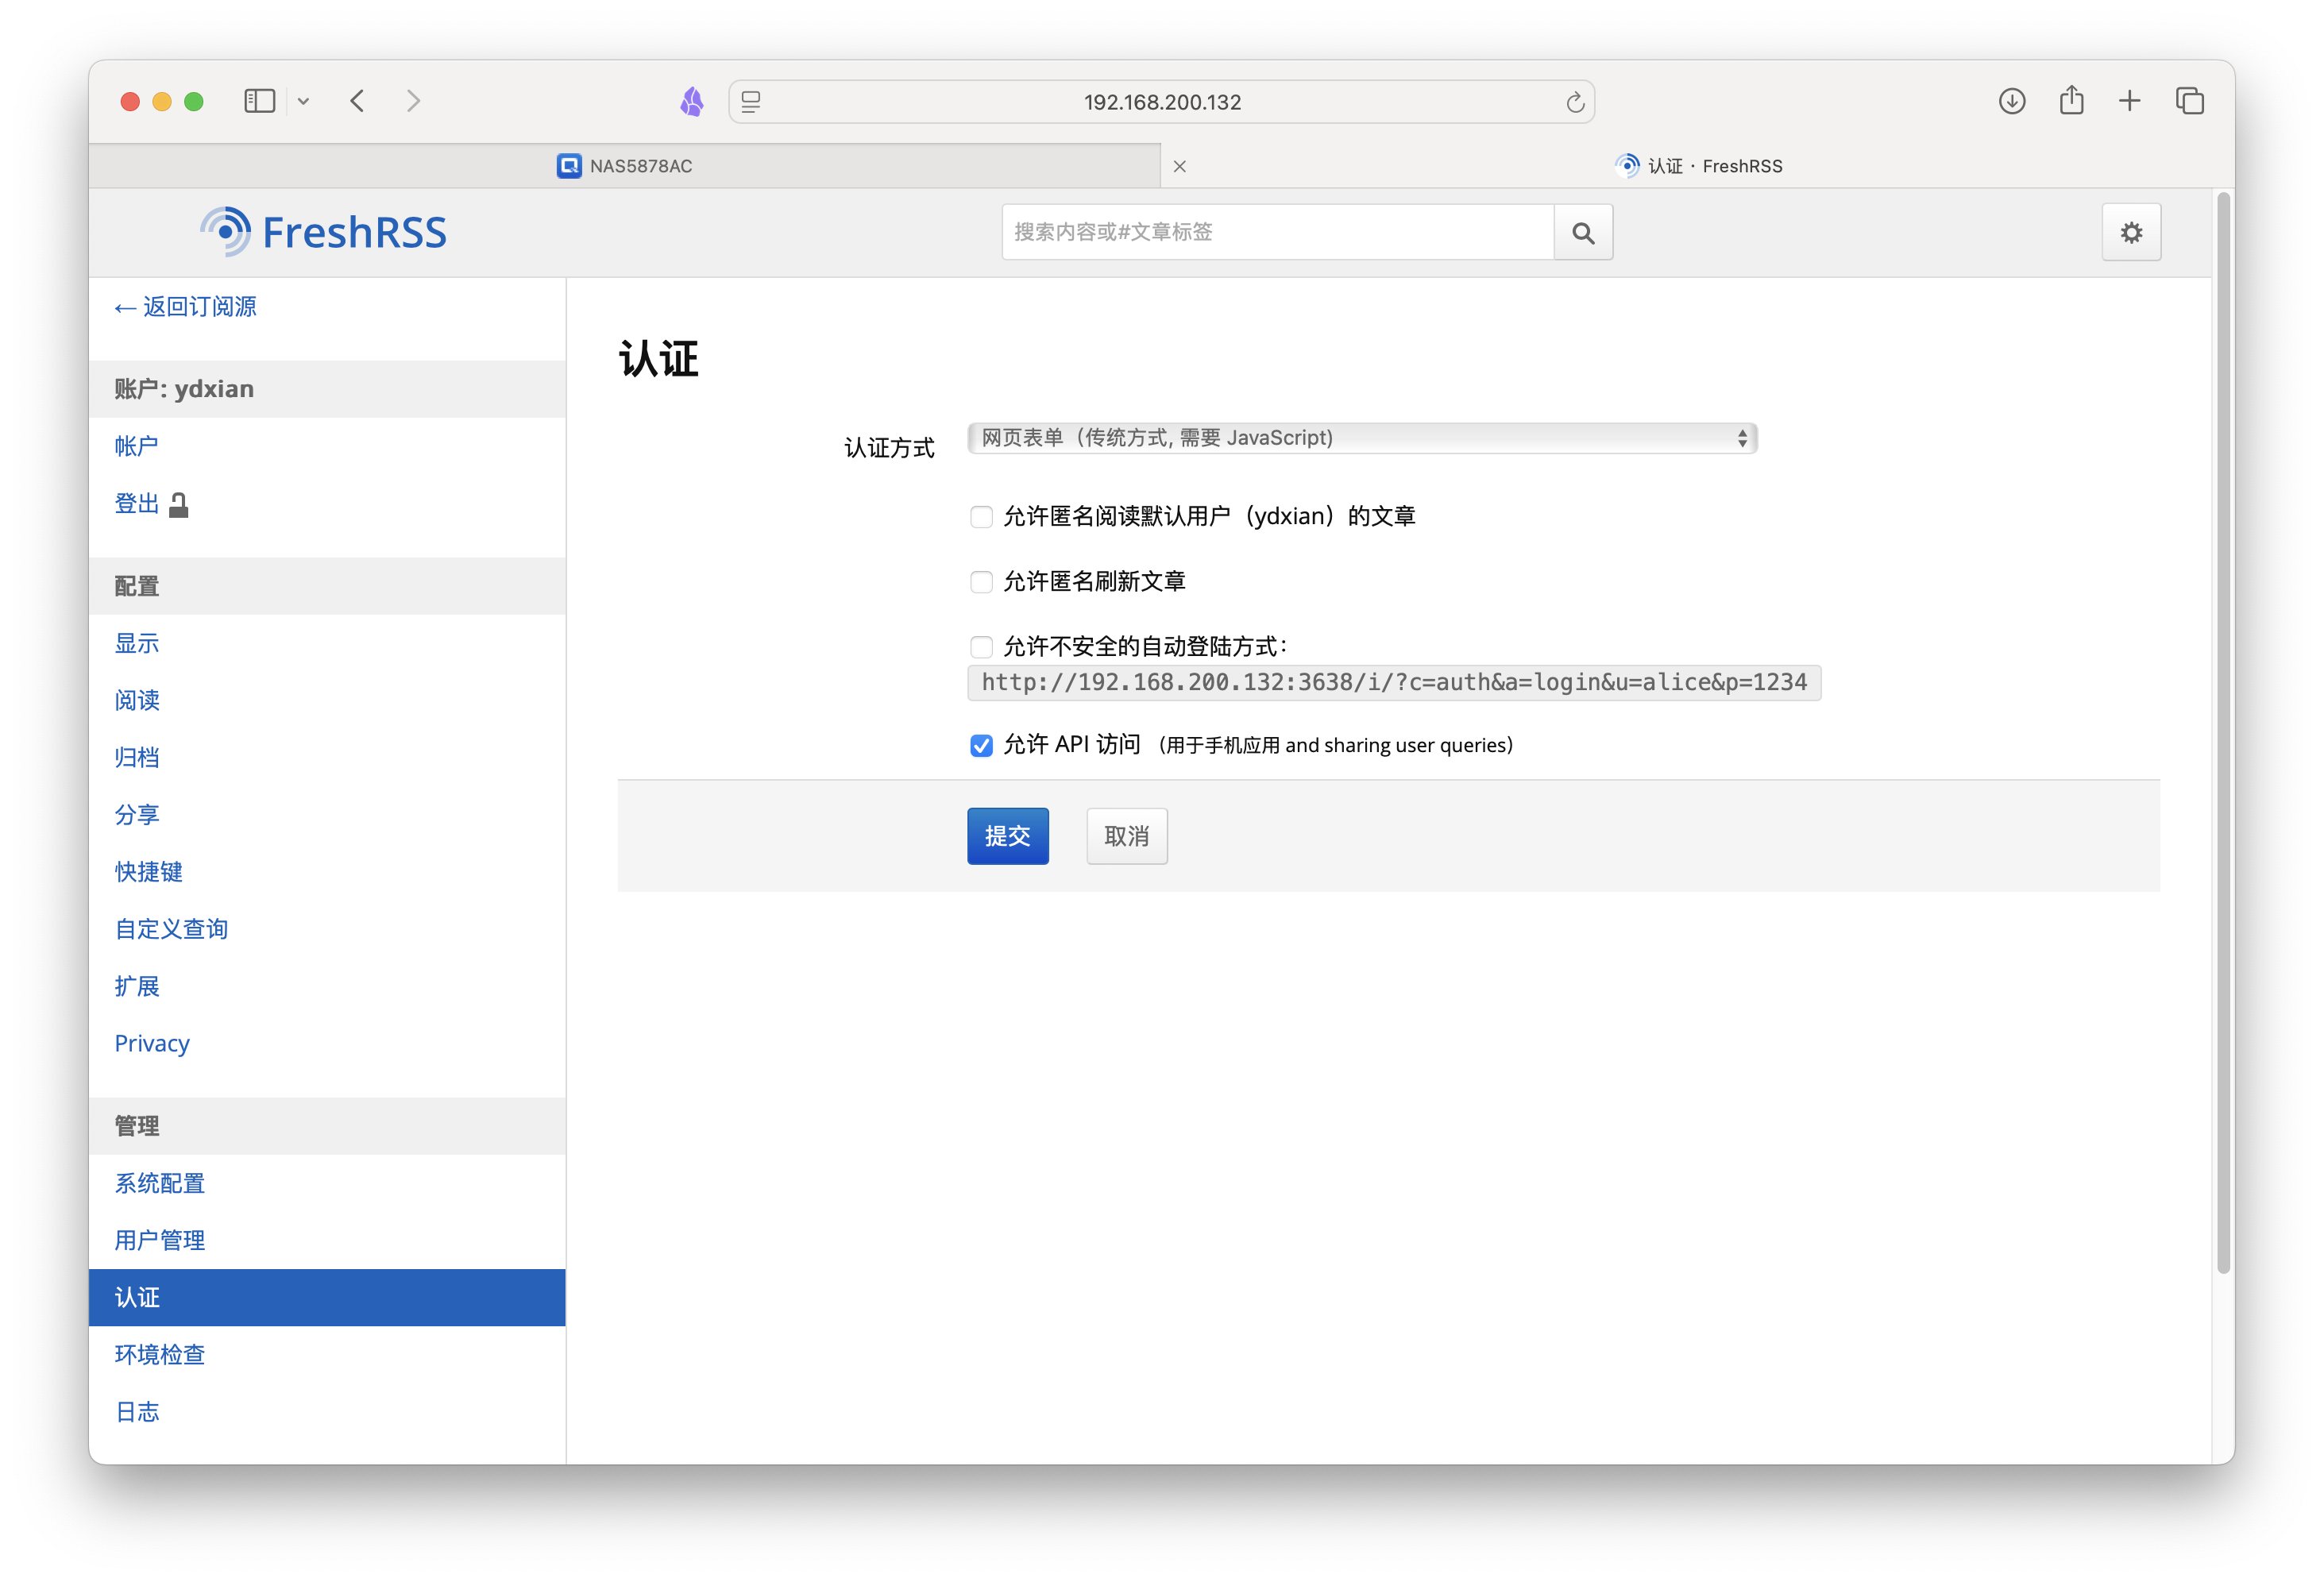Click 登出 to log out

[151, 504]
